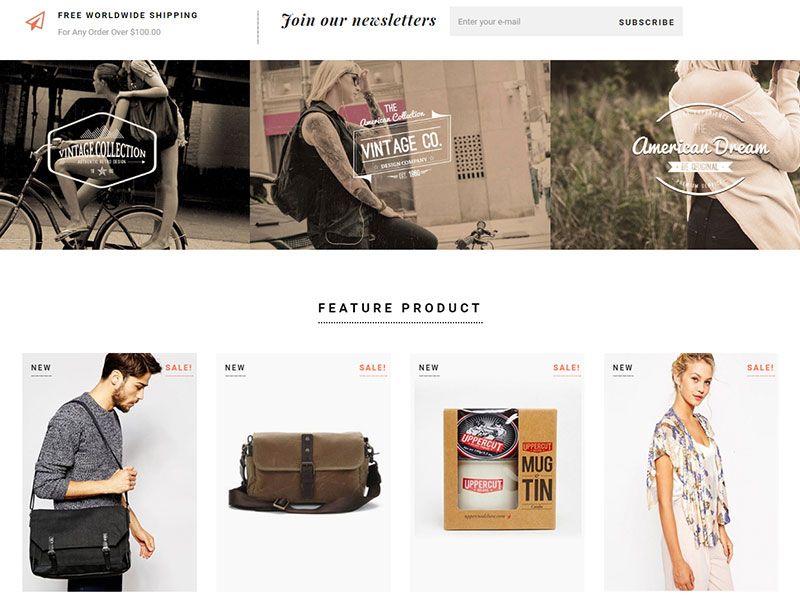Click the Vintage Collection hexagon badge logo
This screenshot has width=800, height=600.
102,151
